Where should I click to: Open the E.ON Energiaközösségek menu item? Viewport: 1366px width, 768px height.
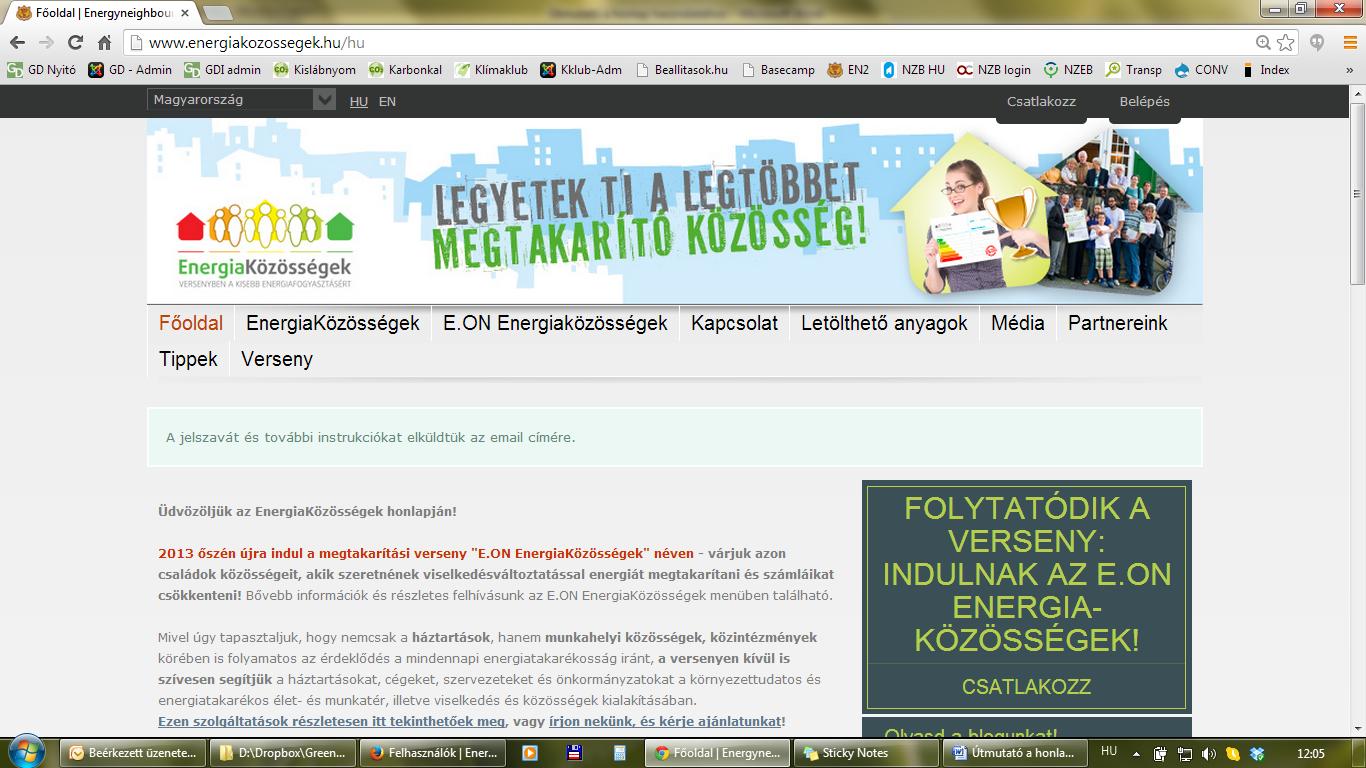(555, 323)
